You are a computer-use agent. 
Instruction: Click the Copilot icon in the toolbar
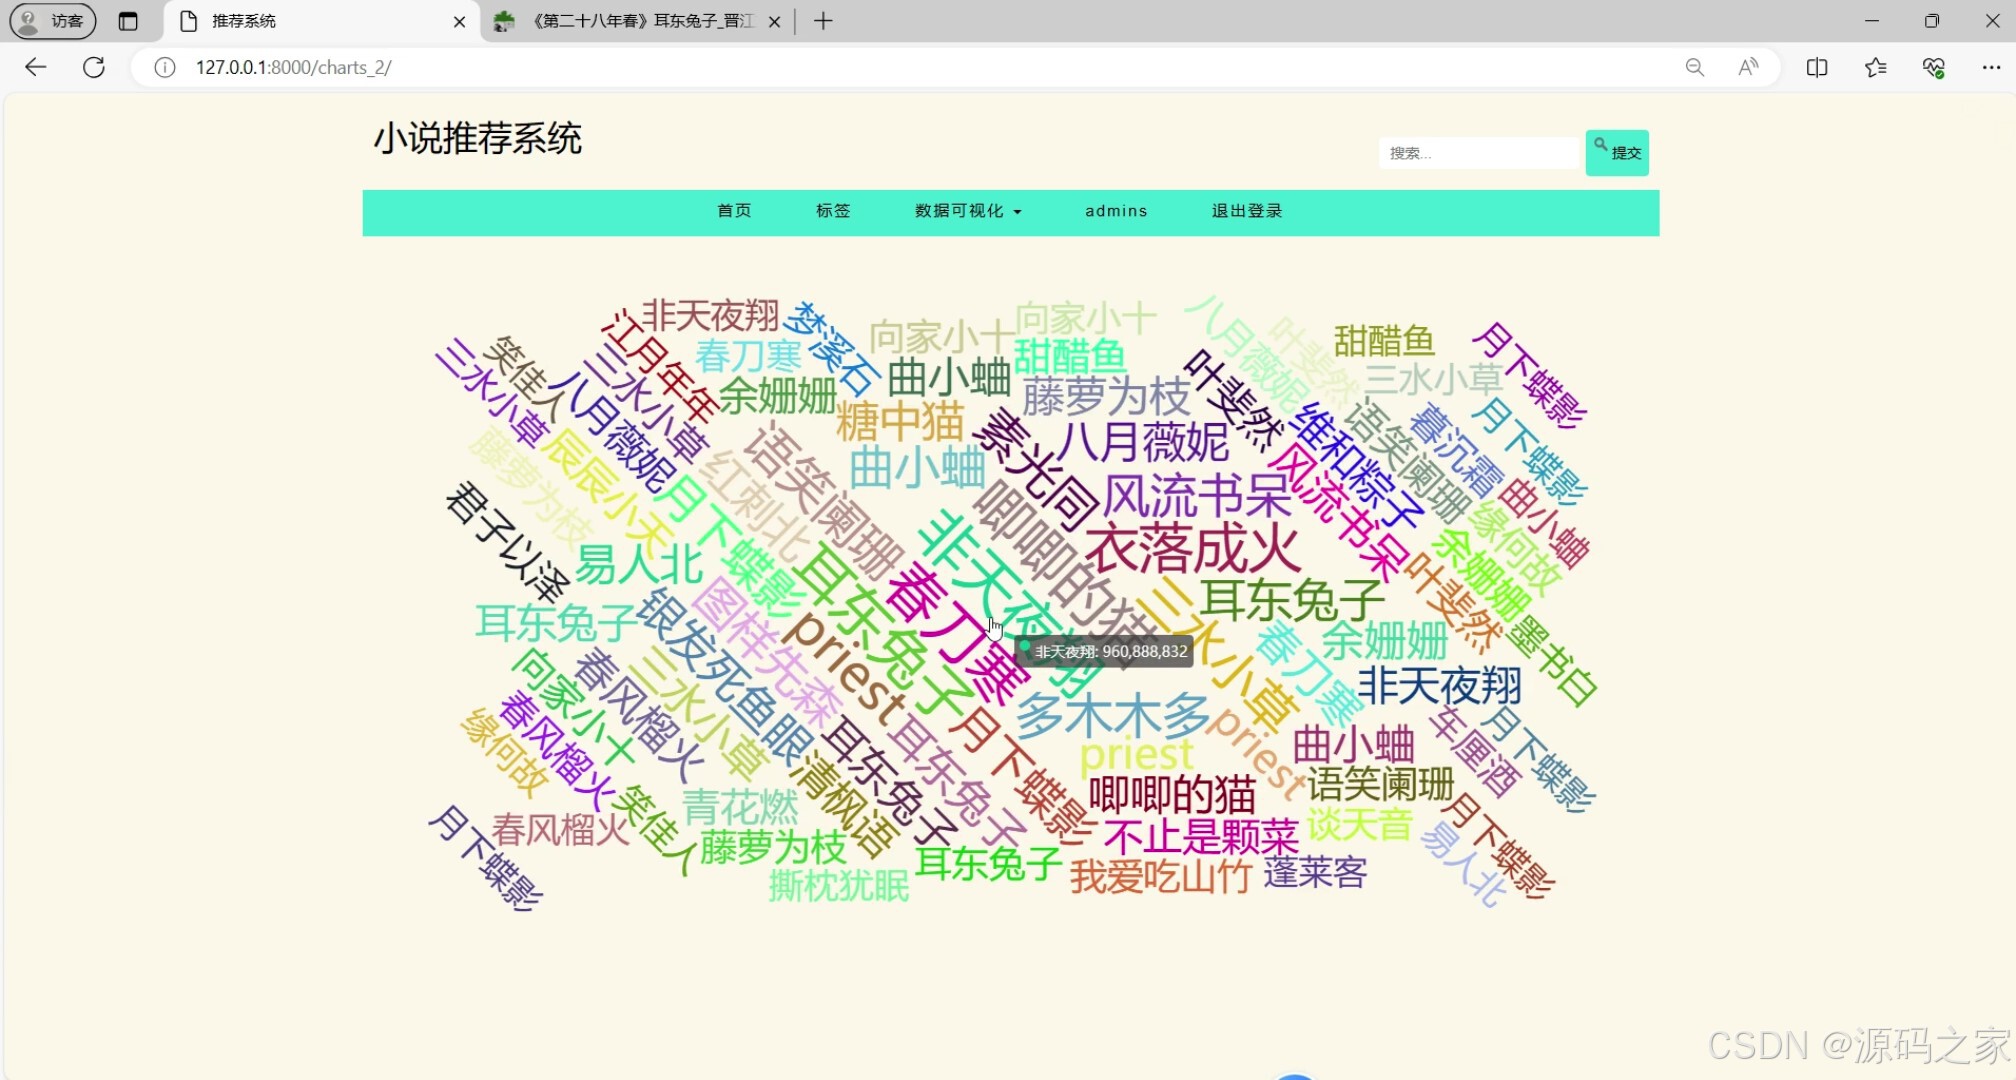1934,67
